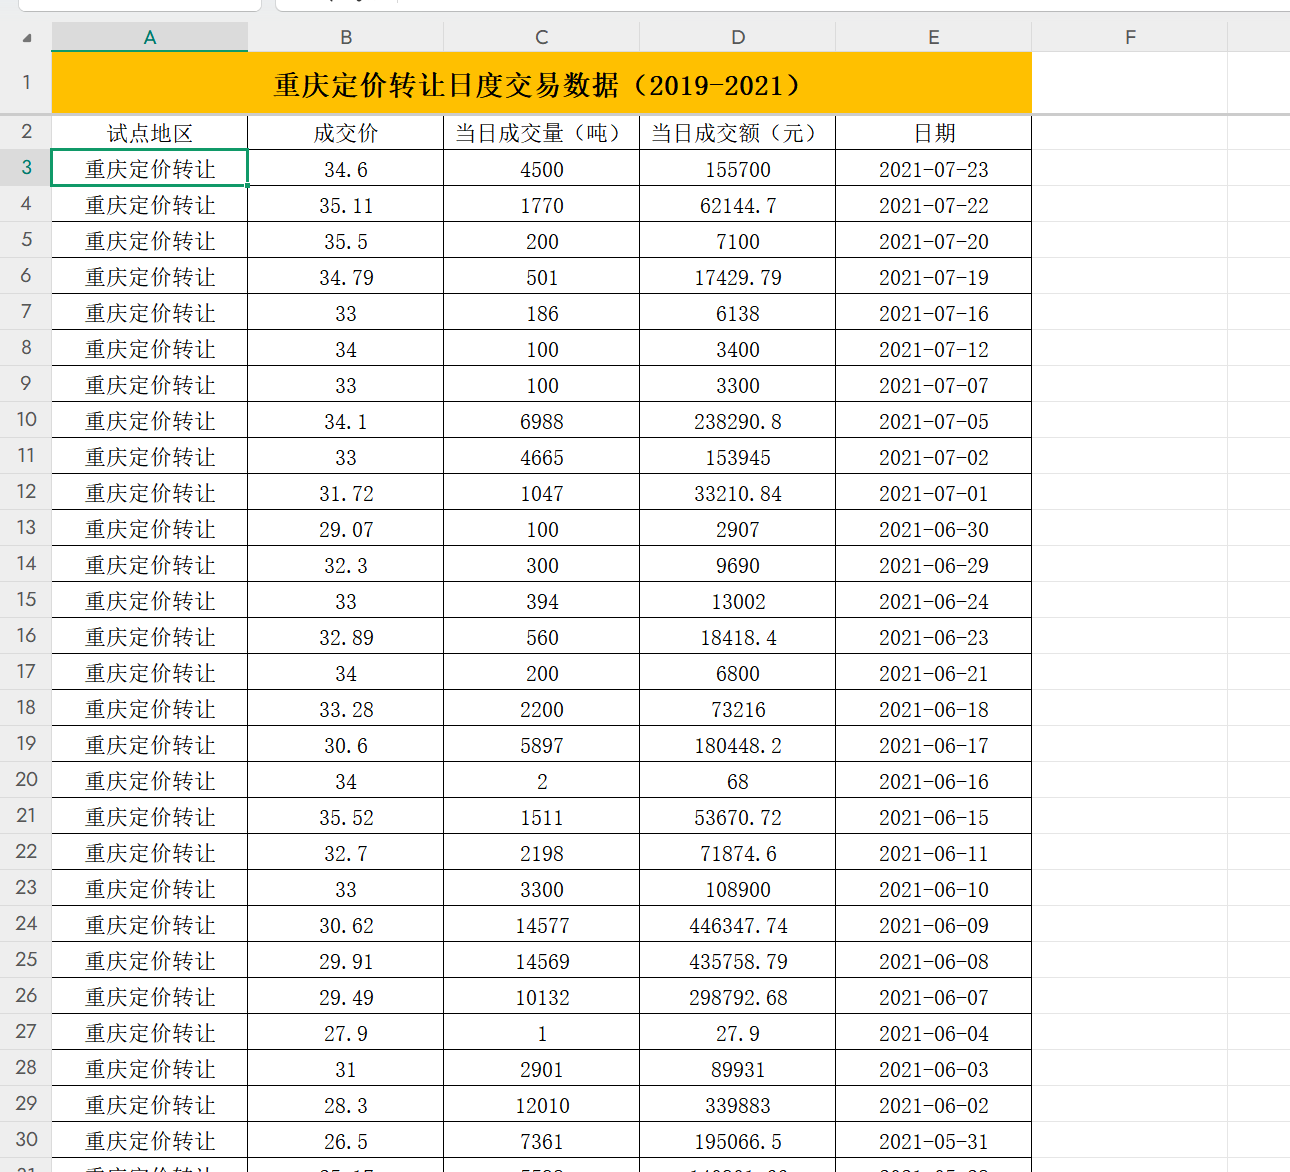Click price cell 29.07
The width and height of the screenshot is (1290, 1172).
(346, 529)
